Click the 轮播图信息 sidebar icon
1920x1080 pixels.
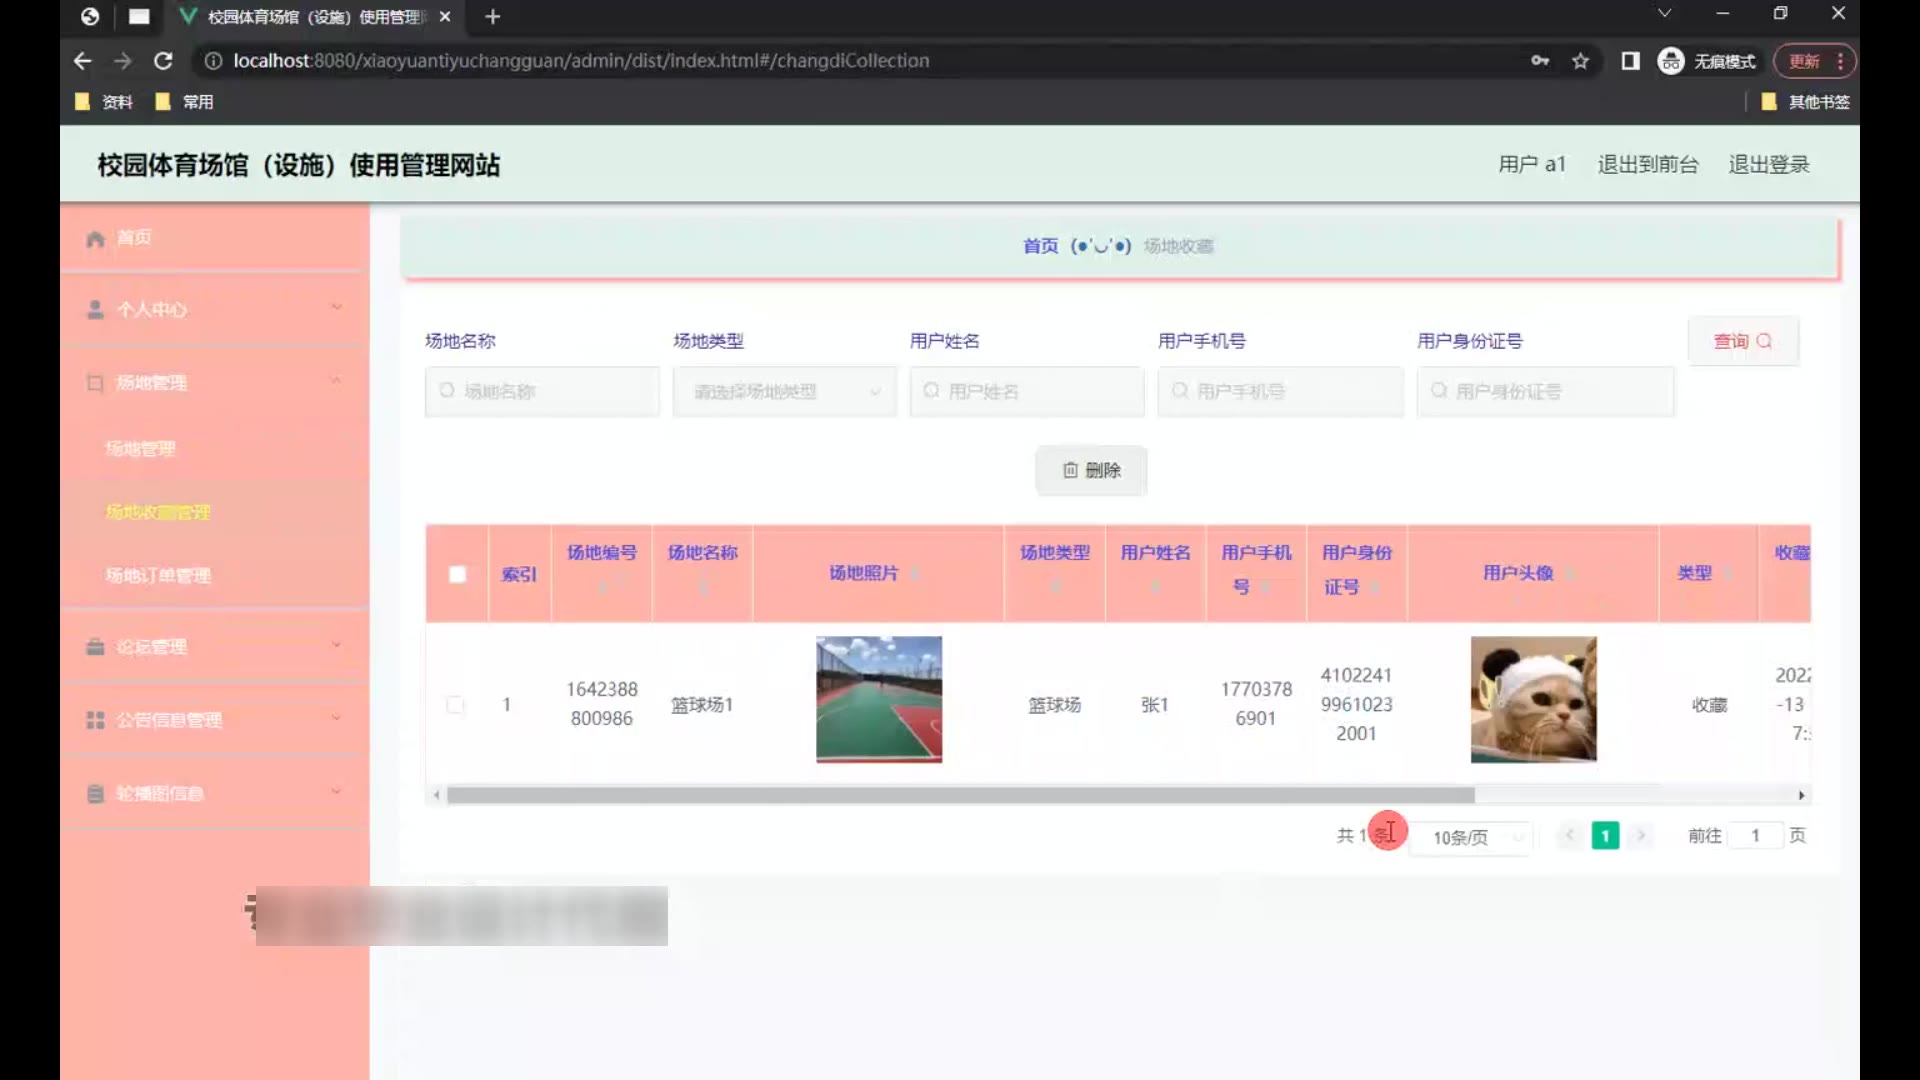pos(95,794)
